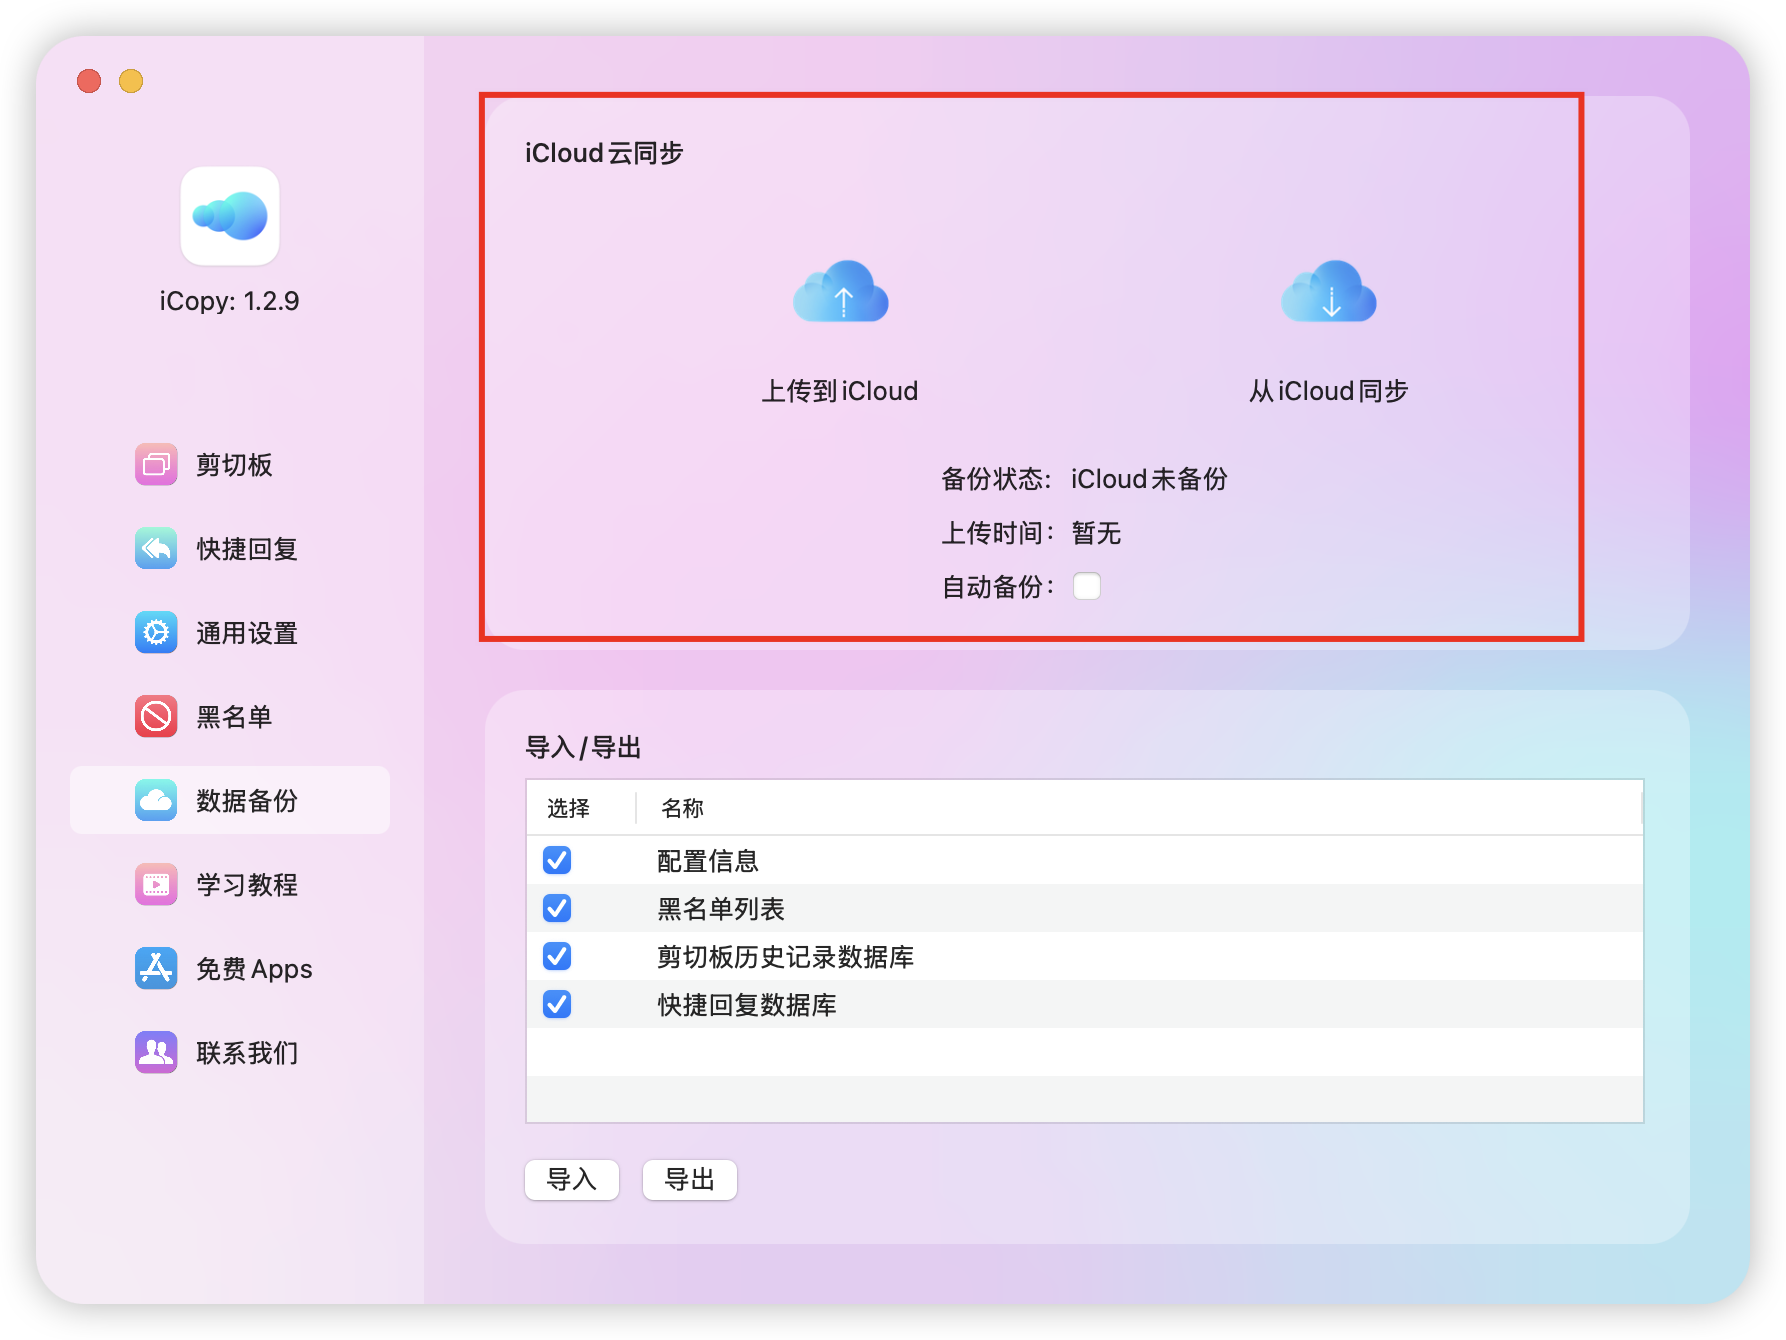Click the upload to iCloud cloud icon
Screen dimensions: 1786x1340
pyautogui.click(x=840, y=292)
